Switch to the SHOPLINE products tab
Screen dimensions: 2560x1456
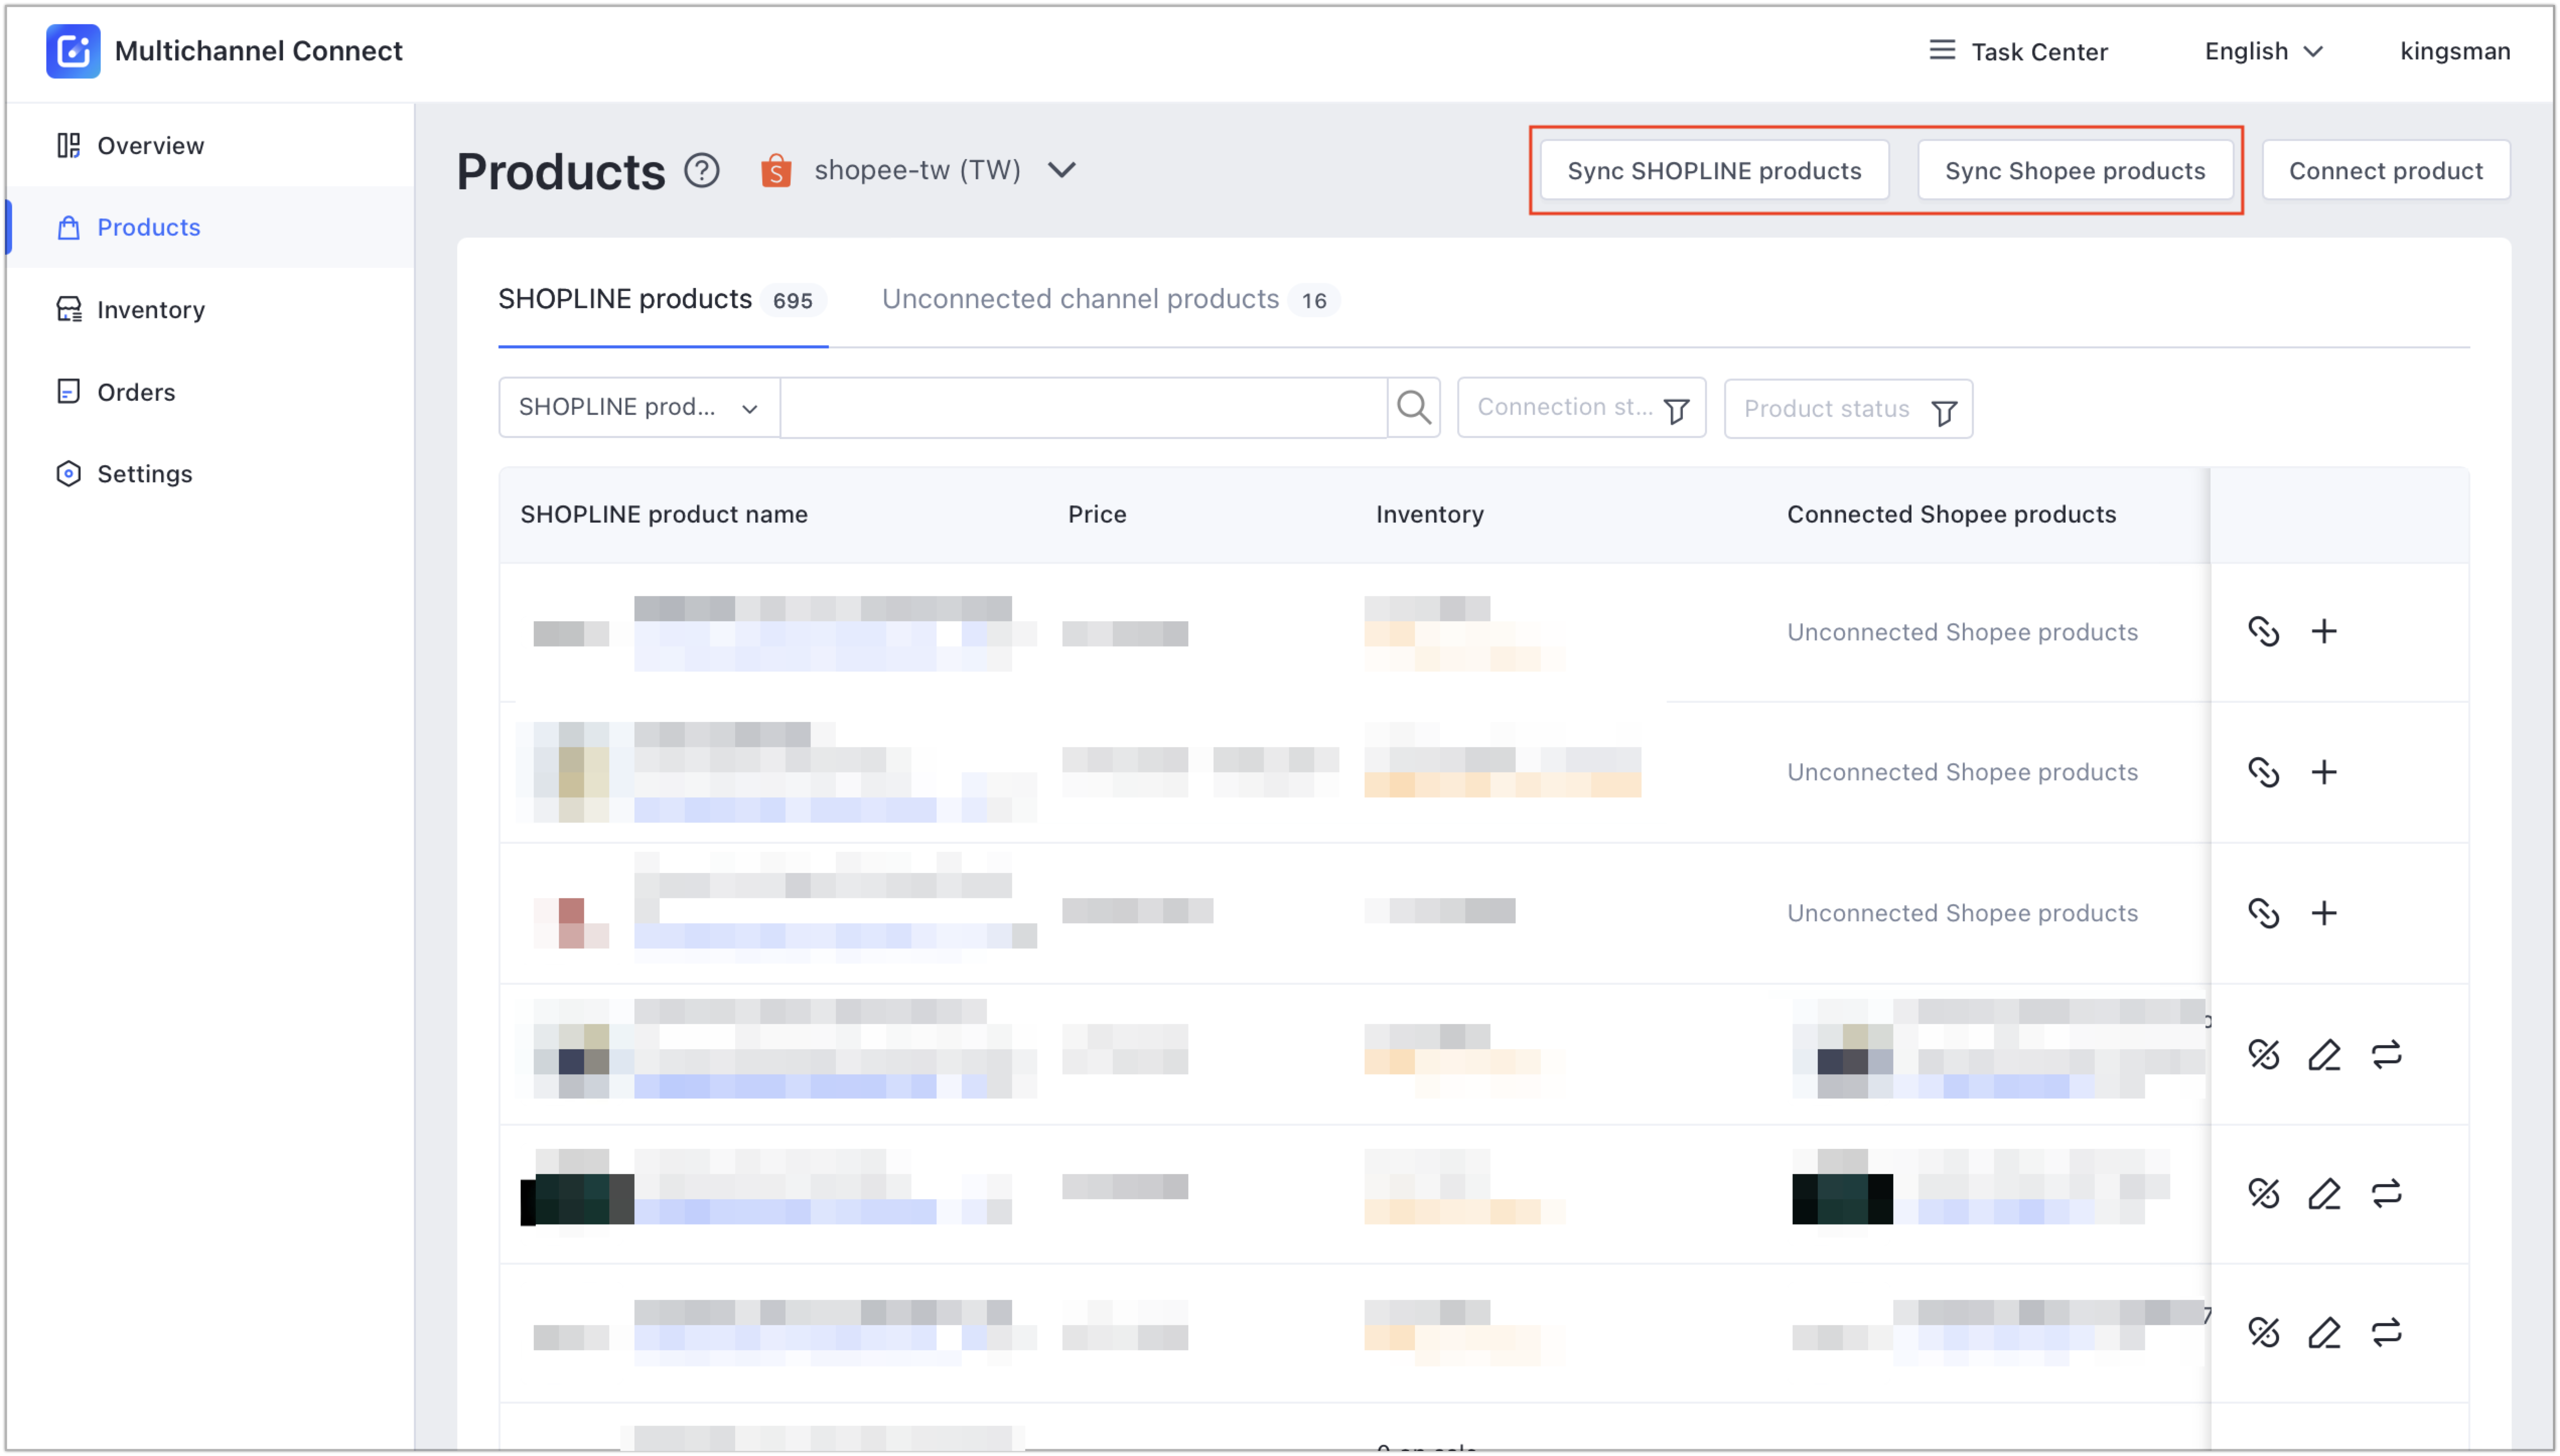pos(662,299)
